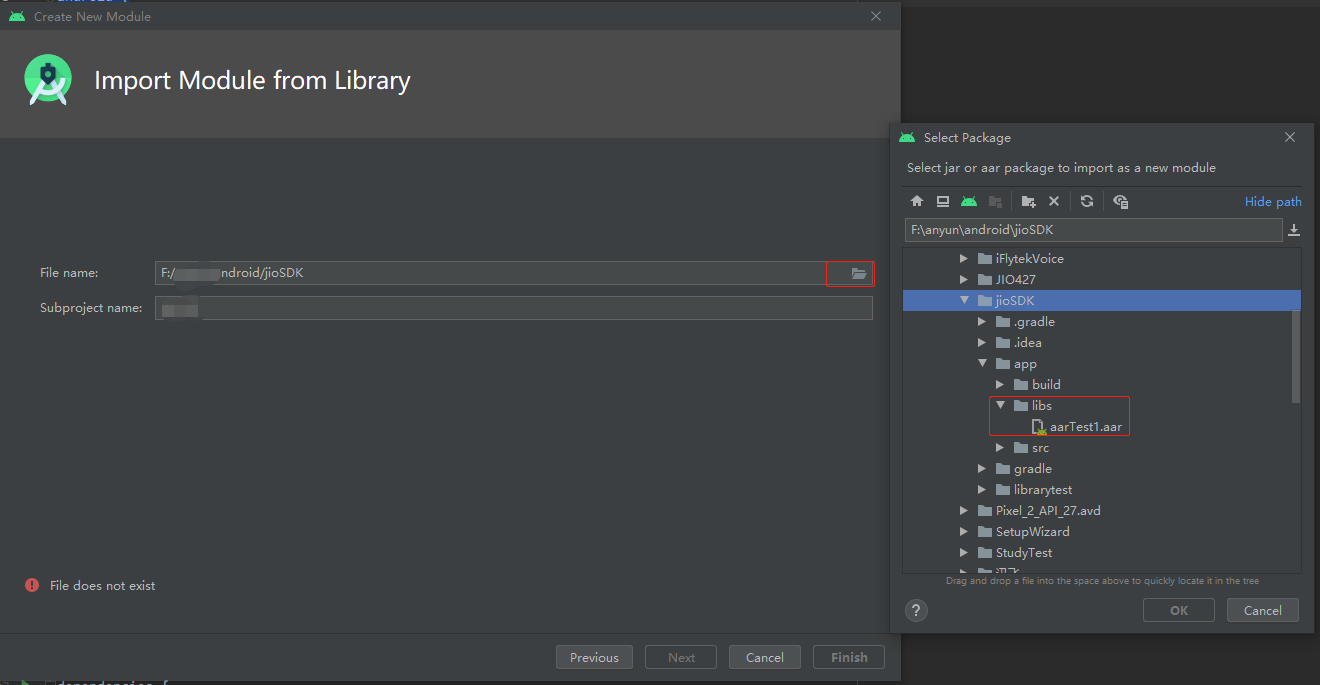
Task: Click the File does not exist error icon
Action: click(32, 585)
